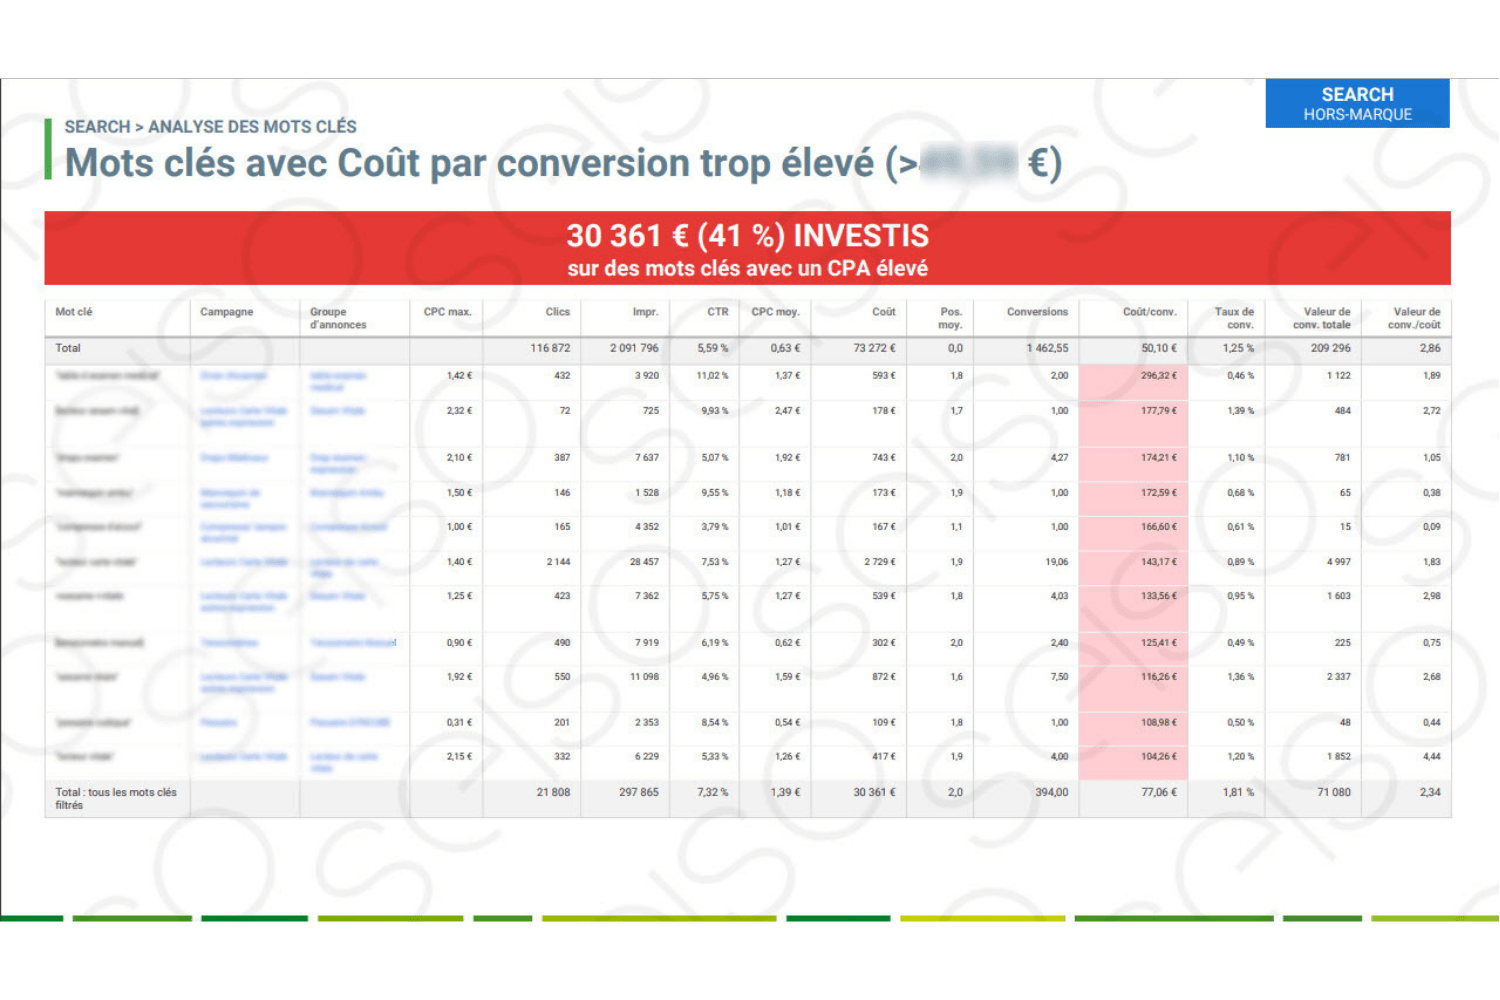Click the highlighted cell 172,59 €
The image size is (1500, 1000).
(1134, 499)
